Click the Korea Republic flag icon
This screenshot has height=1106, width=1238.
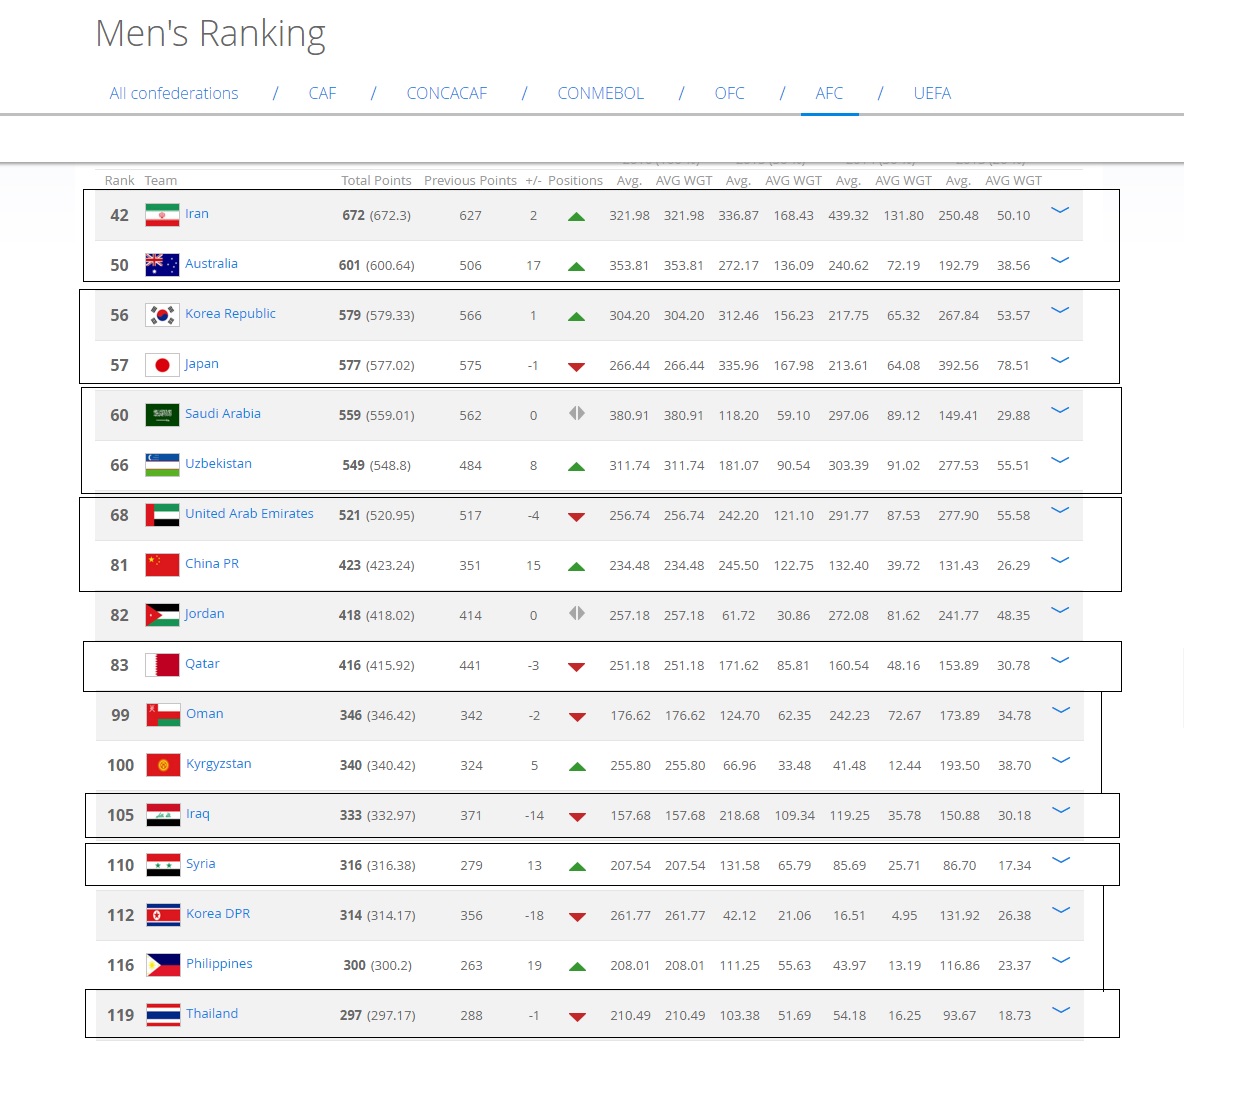click(162, 315)
